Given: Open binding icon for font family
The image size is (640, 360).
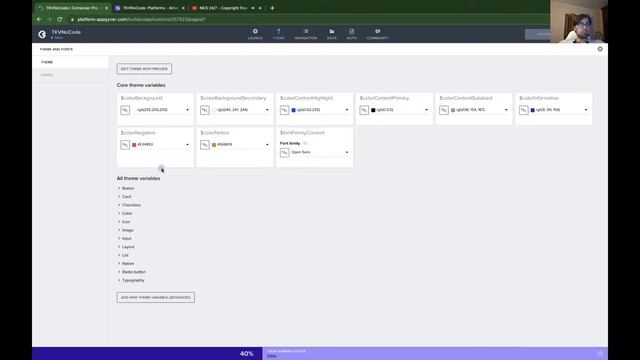Looking at the screenshot, I should click(x=284, y=152).
